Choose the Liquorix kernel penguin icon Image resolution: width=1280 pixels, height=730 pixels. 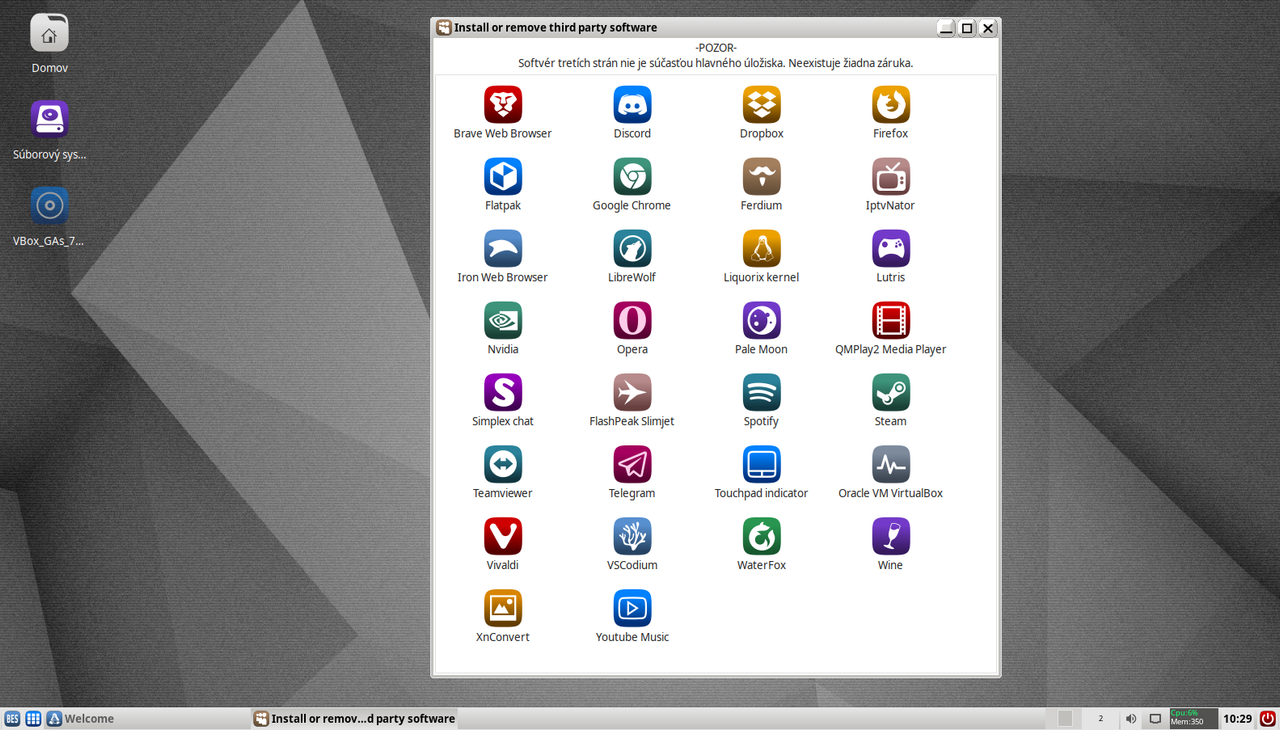click(761, 248)
